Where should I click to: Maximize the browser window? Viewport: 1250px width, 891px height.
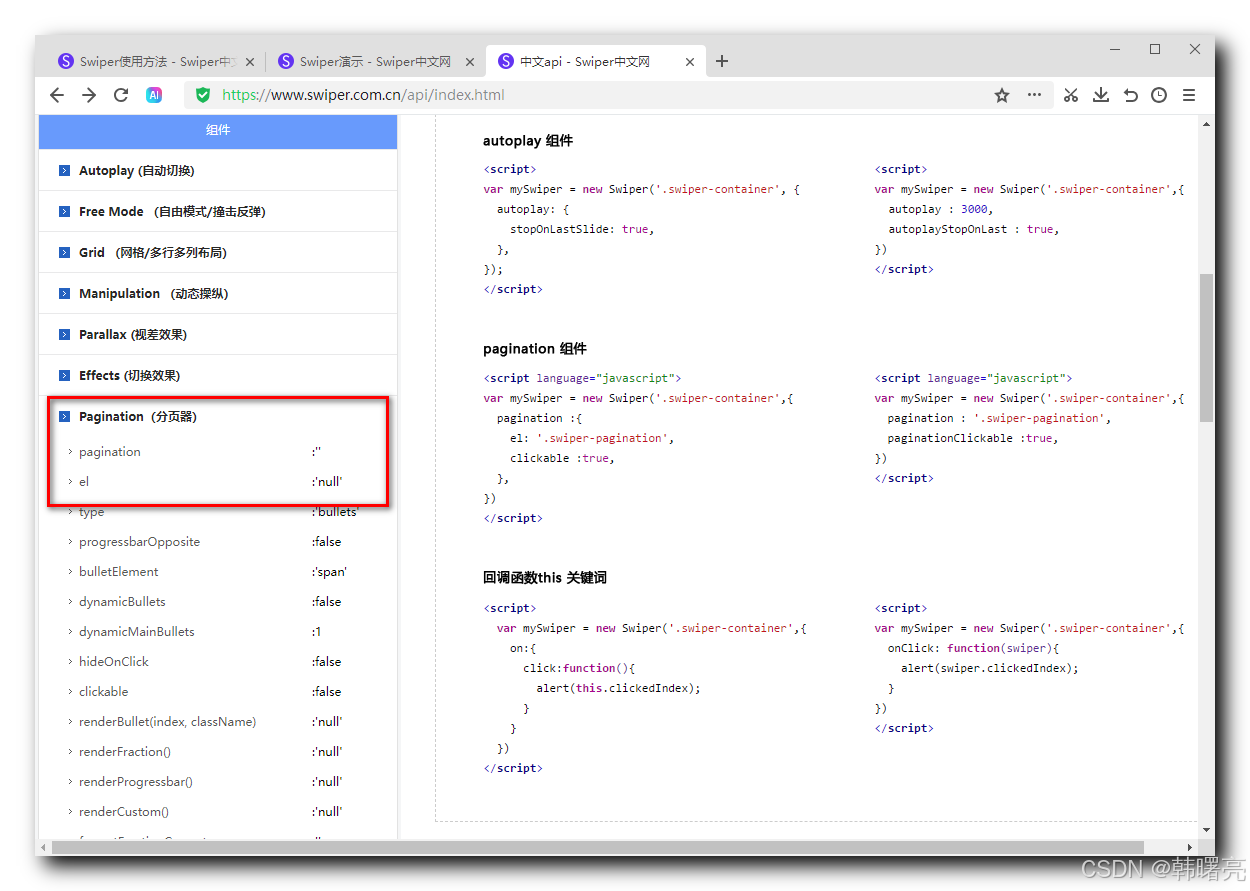coord(1154,48)
